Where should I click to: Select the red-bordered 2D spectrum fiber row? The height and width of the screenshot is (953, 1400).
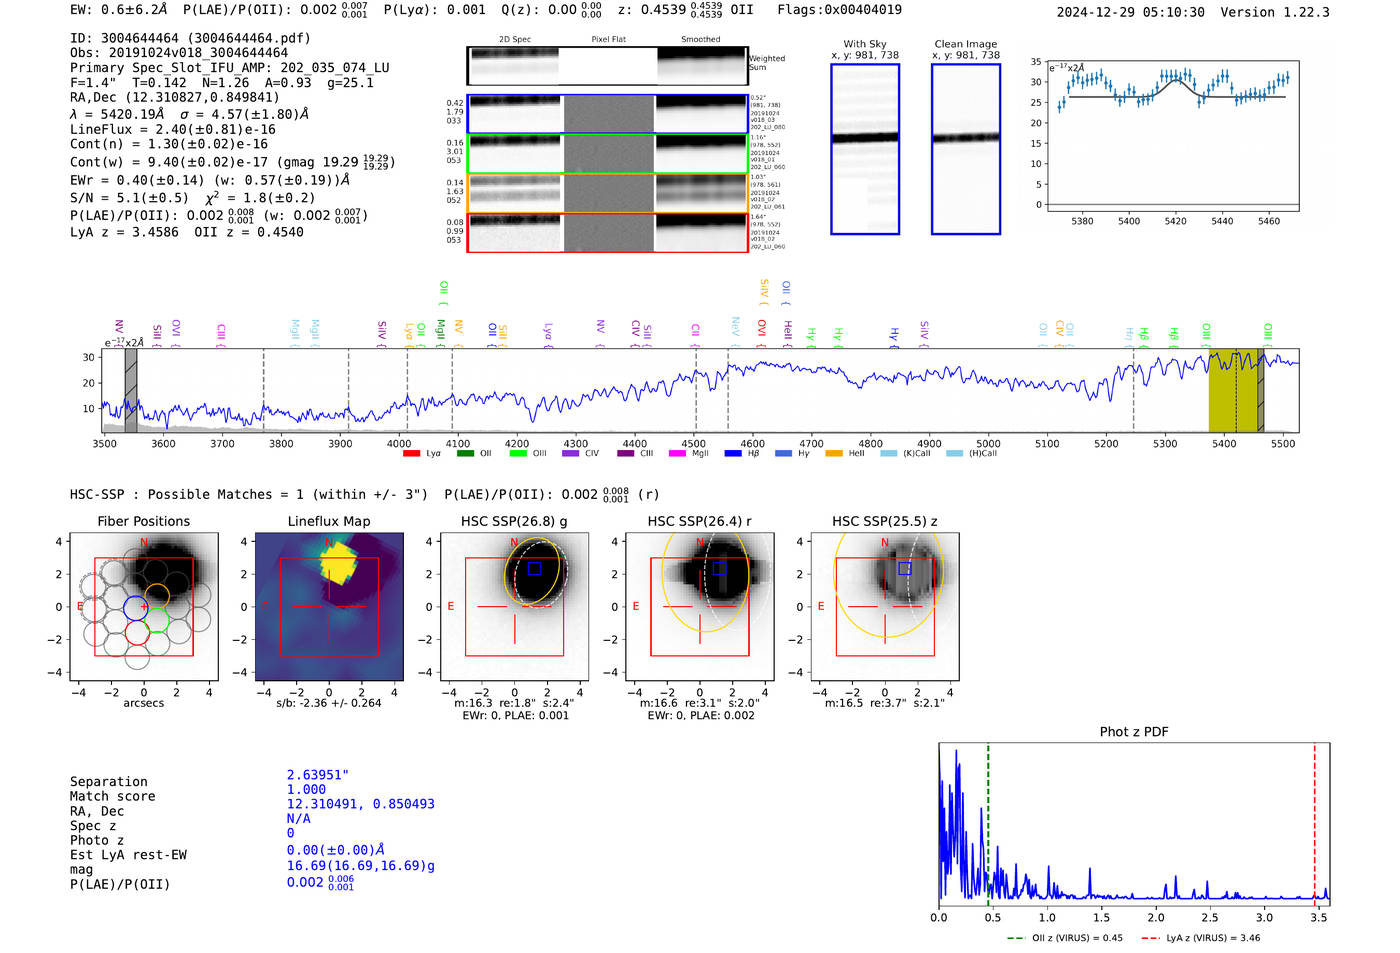pos(607,232)
